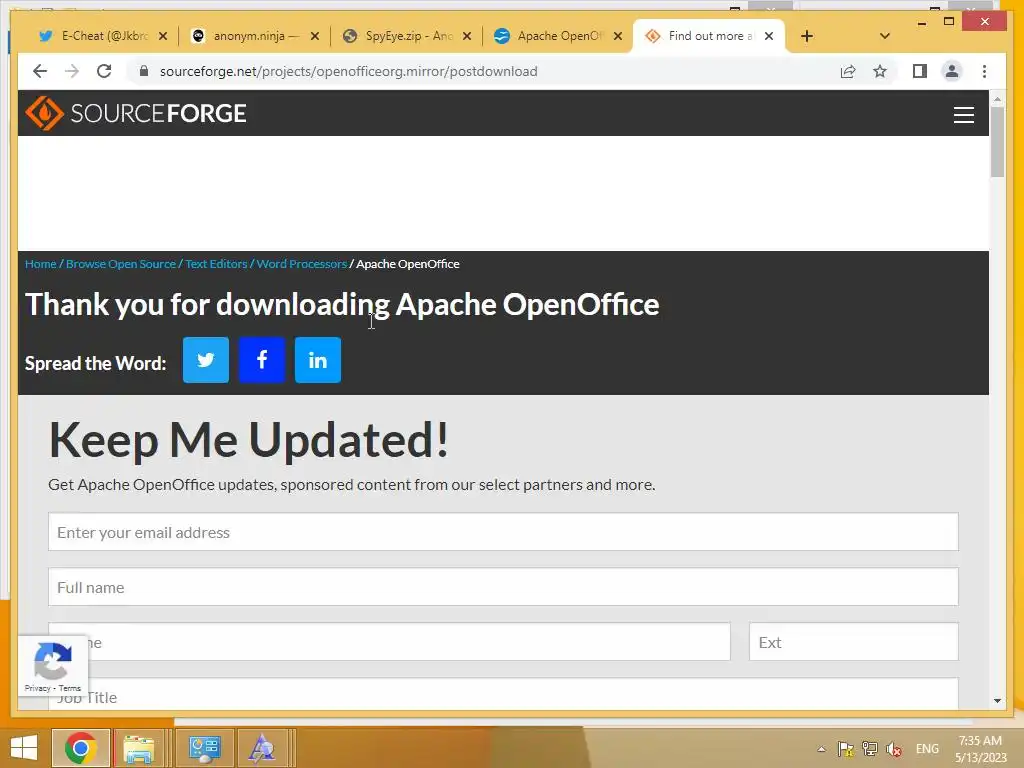Open File Explorer from the taskbar

tap(139, 748)
